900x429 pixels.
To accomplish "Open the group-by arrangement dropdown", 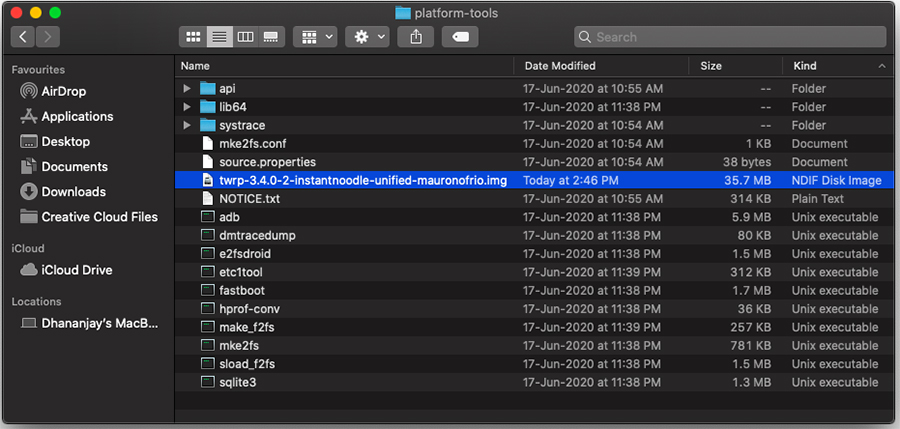I will click(x=315, y=37).
